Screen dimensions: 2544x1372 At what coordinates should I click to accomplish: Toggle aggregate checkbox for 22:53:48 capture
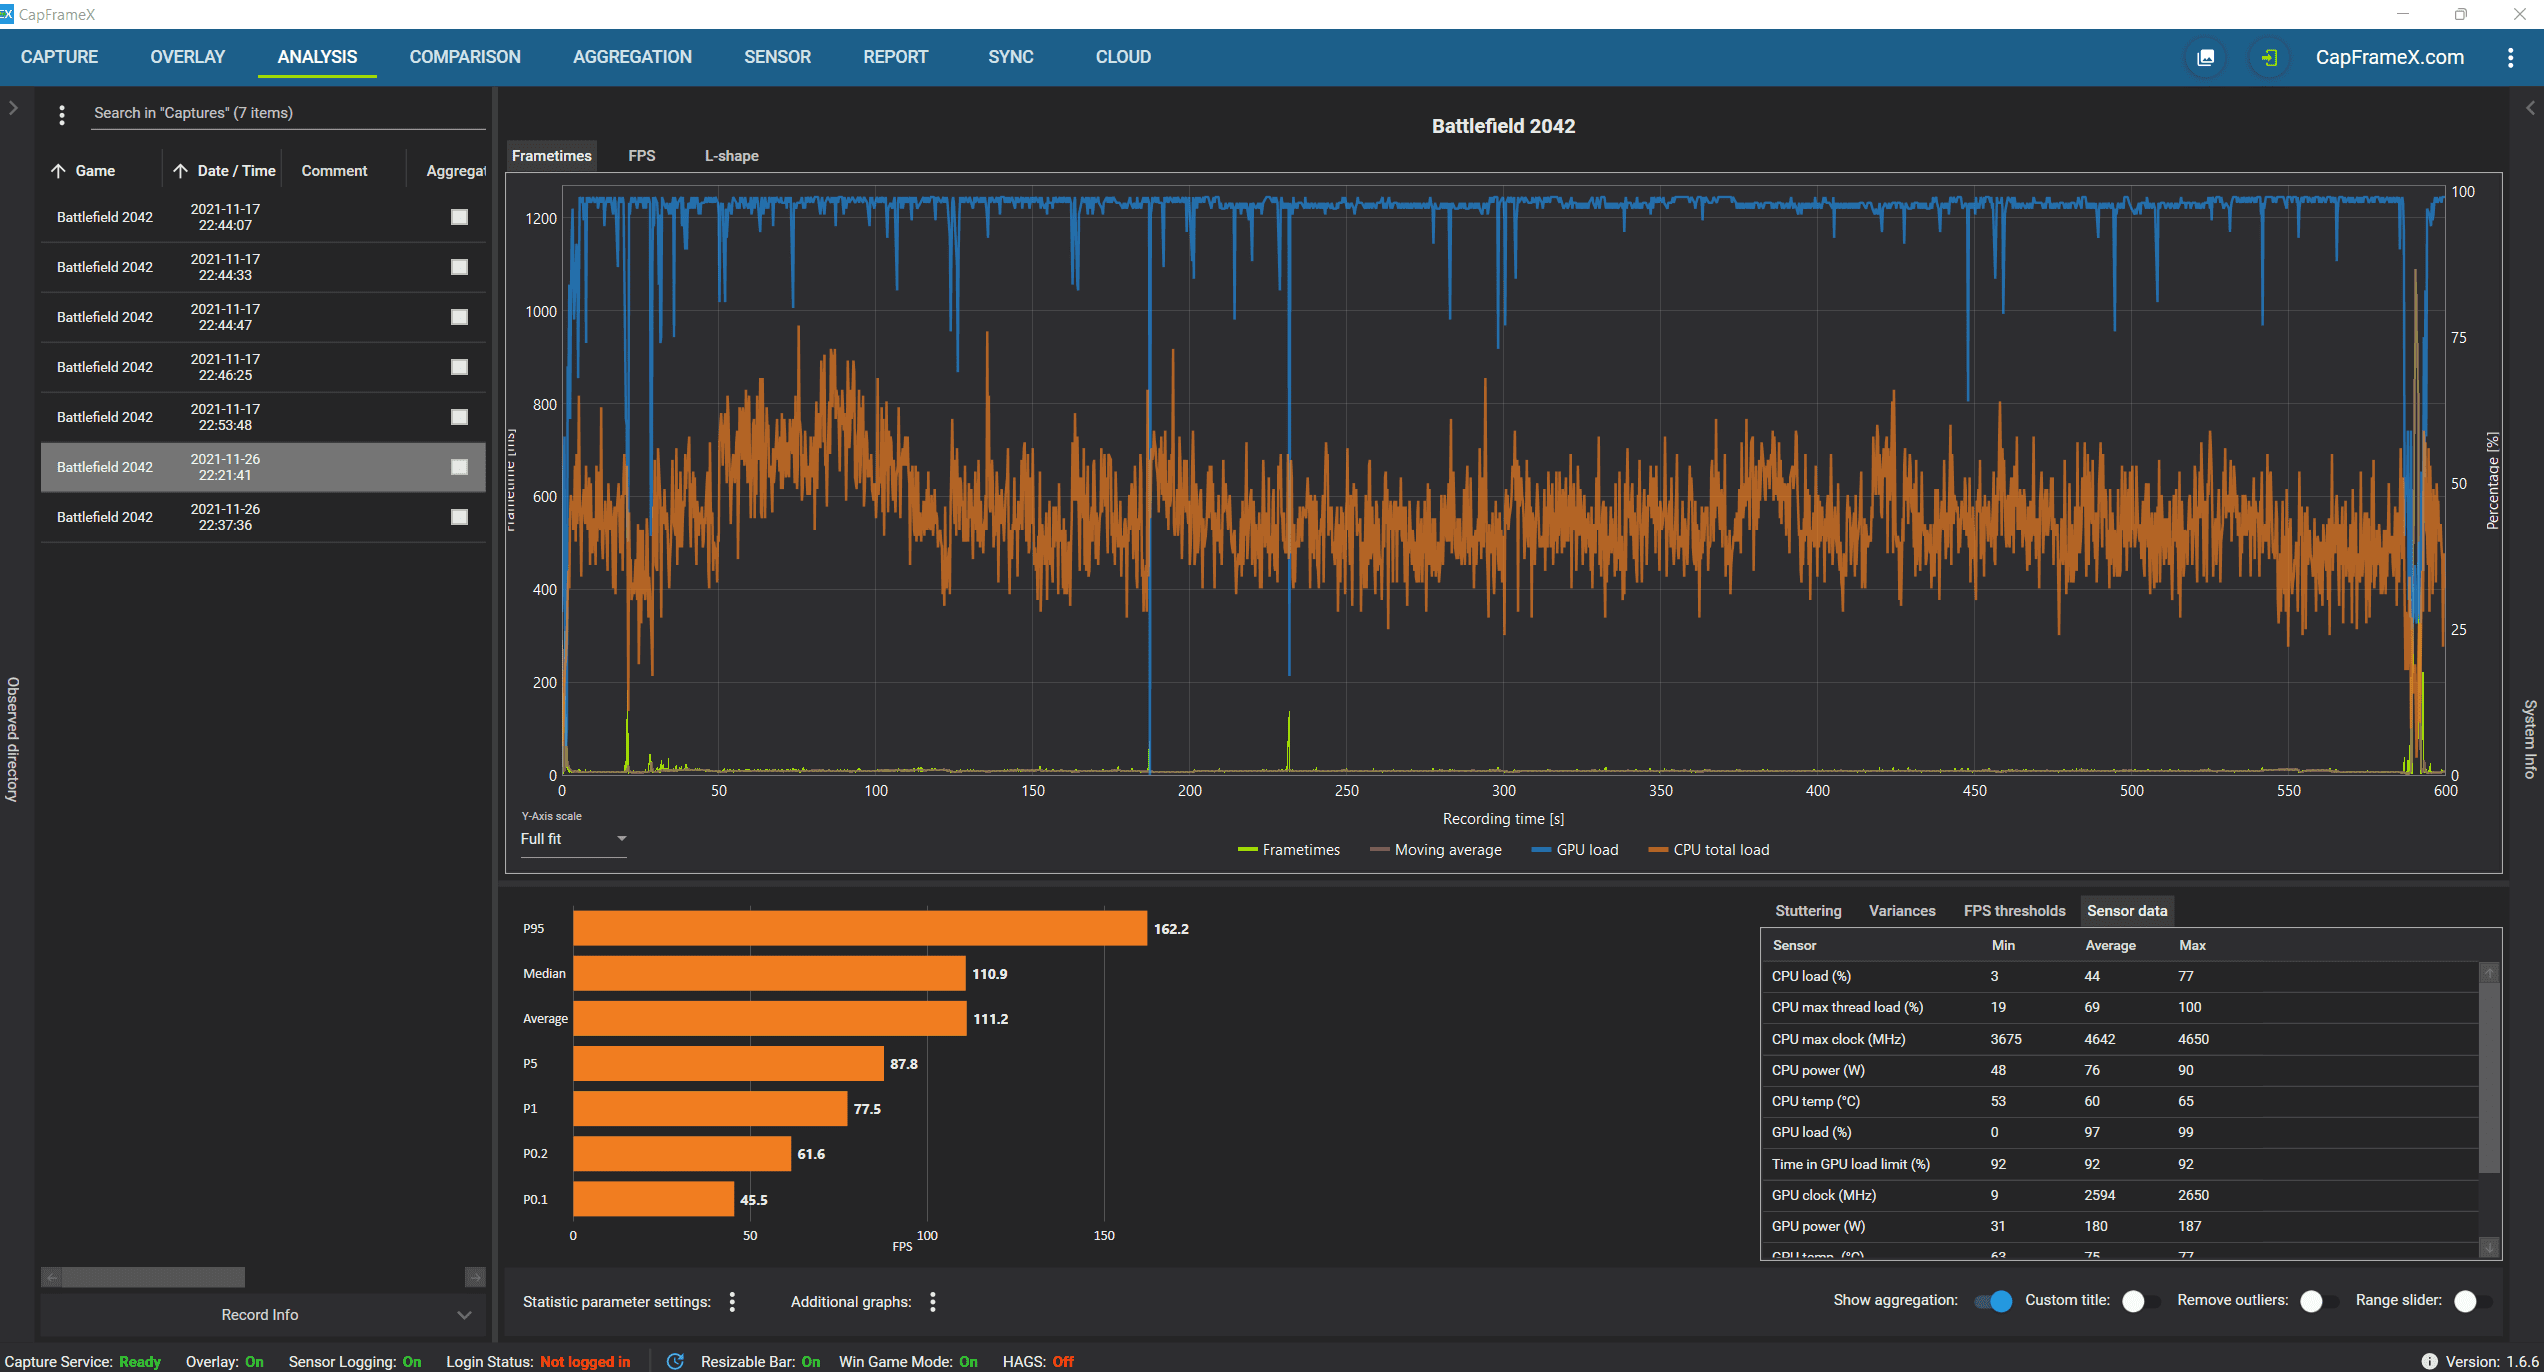[x=459, y=417]
